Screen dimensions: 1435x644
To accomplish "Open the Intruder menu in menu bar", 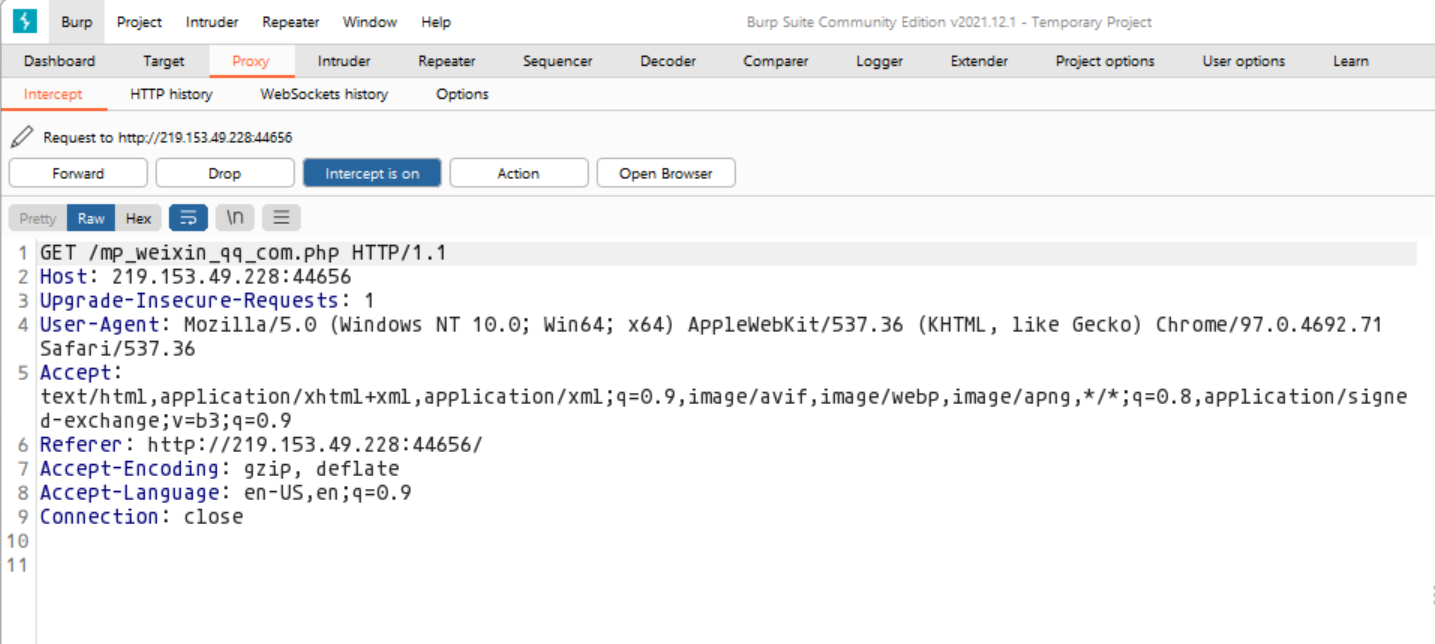I will click(x=212, y=22).
